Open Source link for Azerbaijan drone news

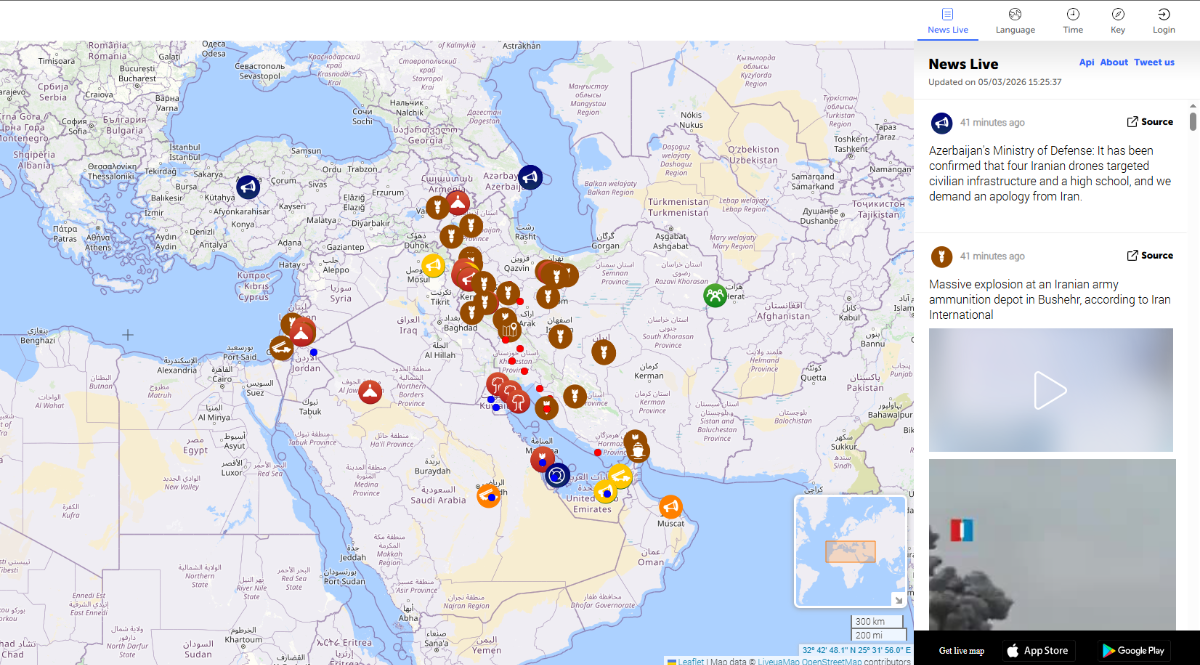1150,122
